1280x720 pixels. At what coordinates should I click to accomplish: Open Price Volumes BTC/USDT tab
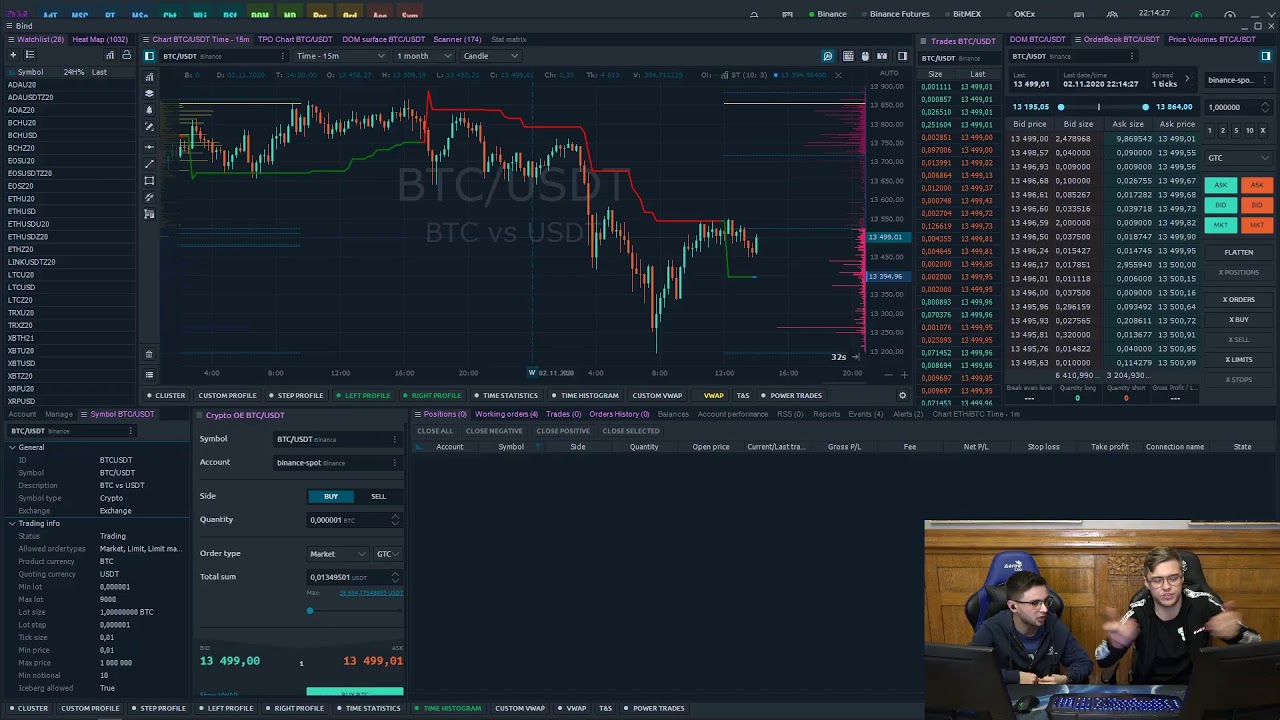(x=1211, y=39)
